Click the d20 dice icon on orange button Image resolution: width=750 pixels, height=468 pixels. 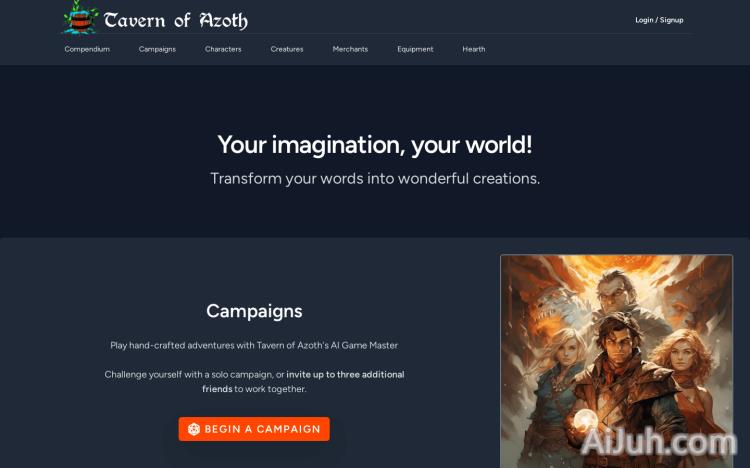[x=194, y=429]
